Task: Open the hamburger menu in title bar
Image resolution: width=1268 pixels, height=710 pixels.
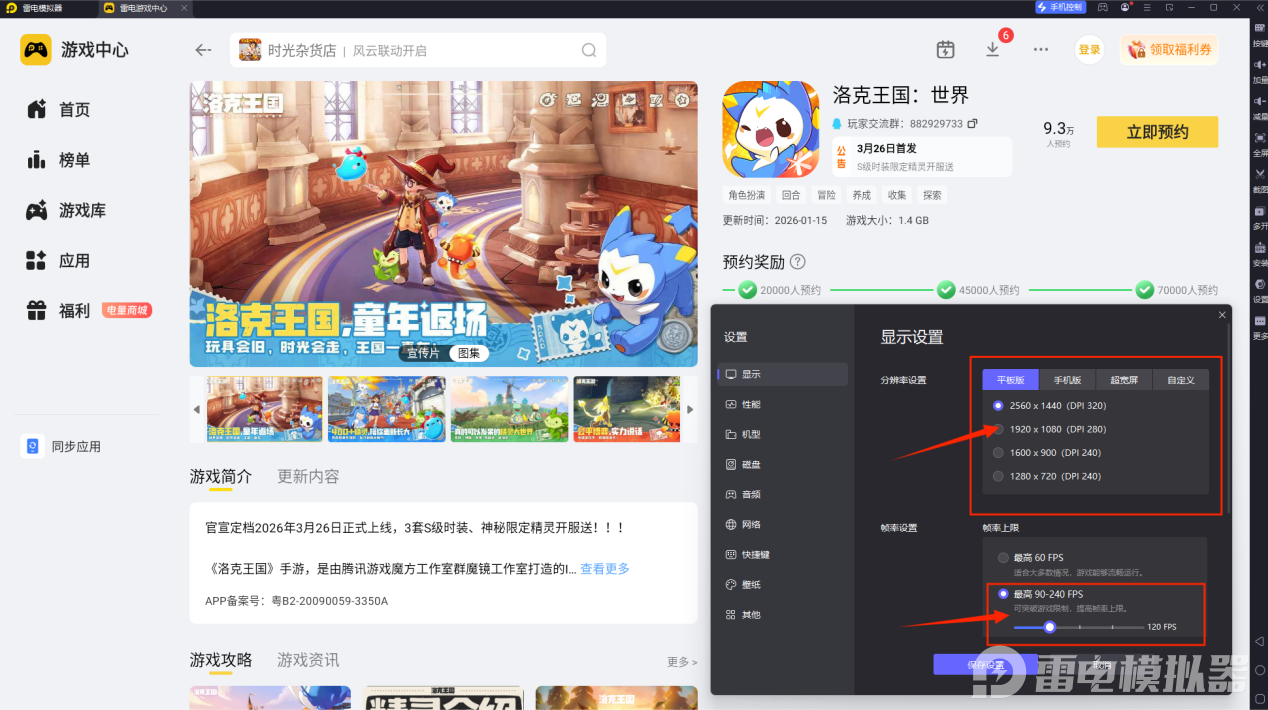Action: [1147, 7]
